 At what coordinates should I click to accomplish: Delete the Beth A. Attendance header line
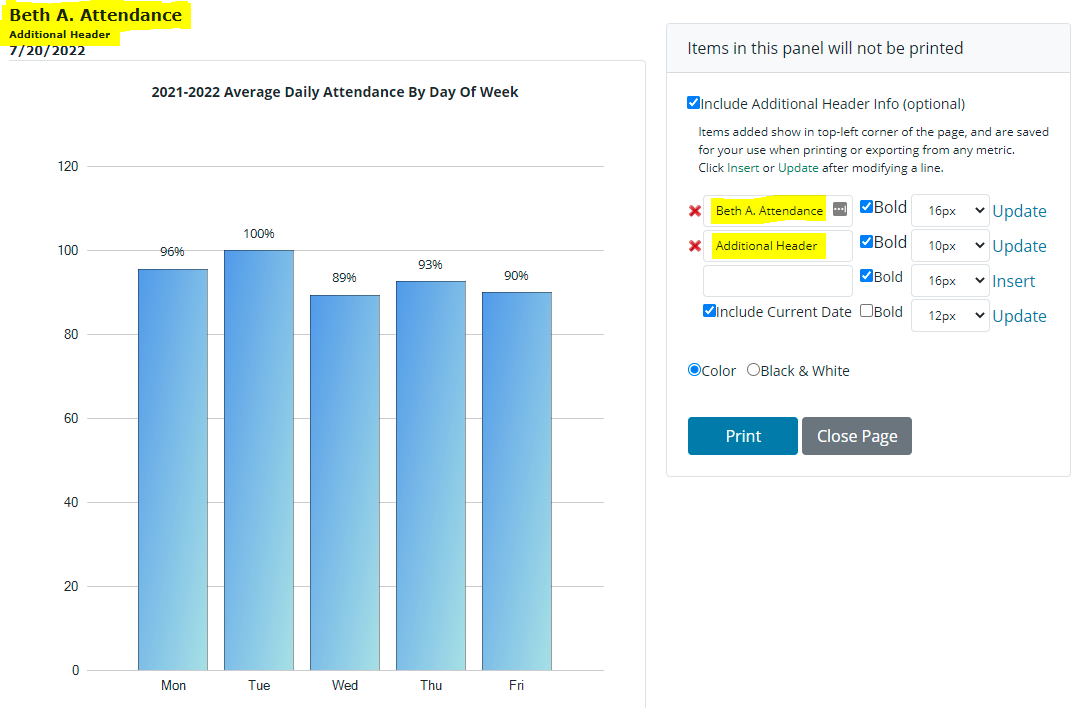[x=695, y=211]
